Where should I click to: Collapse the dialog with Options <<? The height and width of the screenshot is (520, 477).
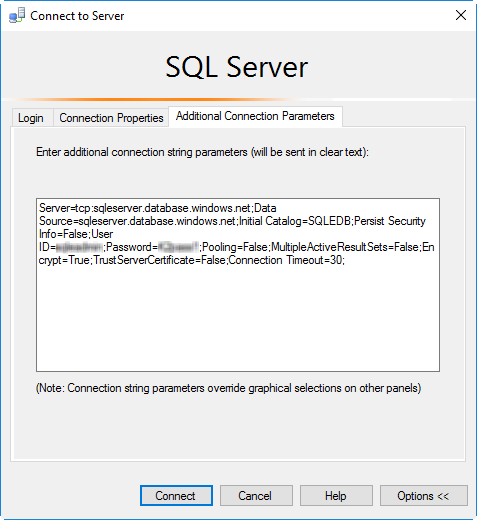(424, 496)
